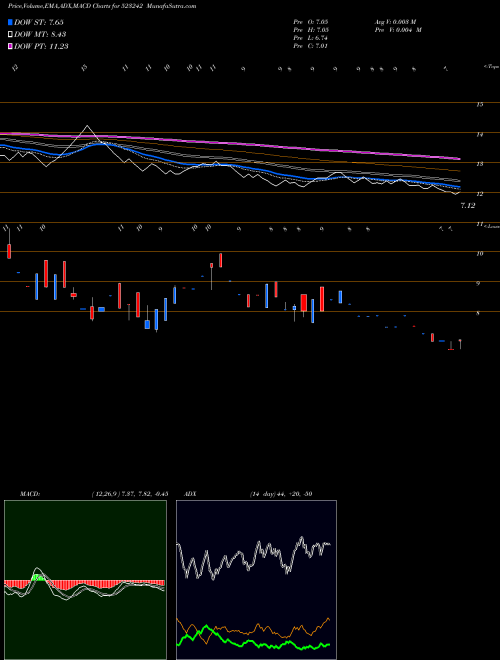Click the price axis label 14
Viewport: 500px width, 660px height.
[x=479, y=135]
